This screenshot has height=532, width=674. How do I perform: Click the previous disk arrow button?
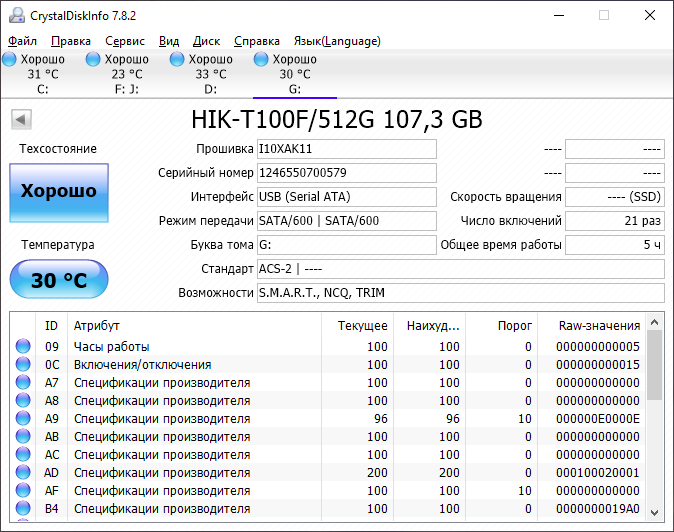click(21, 119)
